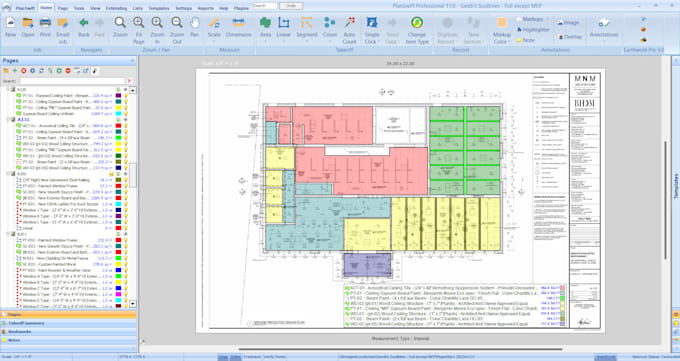Click the Auto Count wand tool
Screen dimensions: 680x361
coord(350,30)
